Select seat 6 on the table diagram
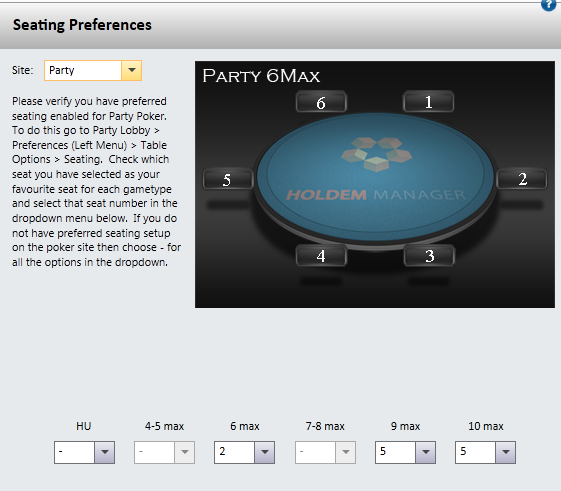The image size is (561, 491). (321, 102)
